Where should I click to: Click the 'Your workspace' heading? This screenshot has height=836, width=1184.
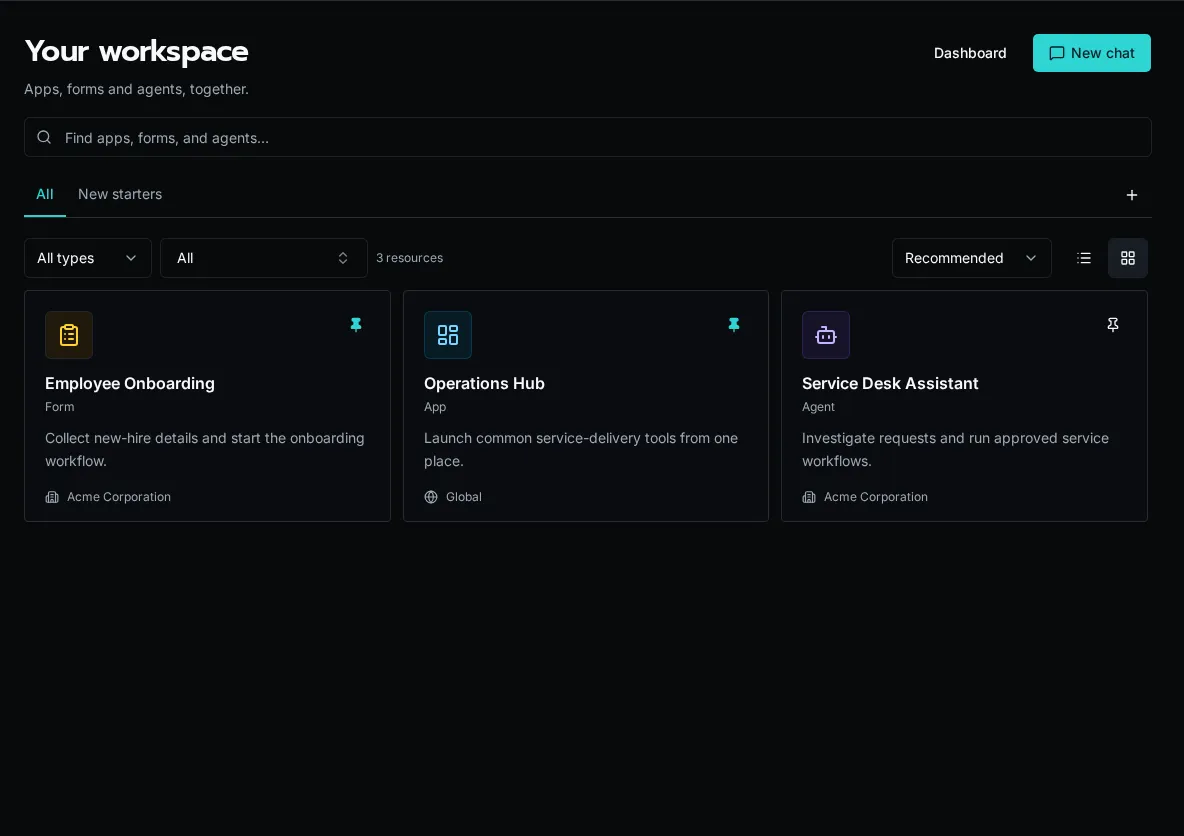[x=137, y=51]
